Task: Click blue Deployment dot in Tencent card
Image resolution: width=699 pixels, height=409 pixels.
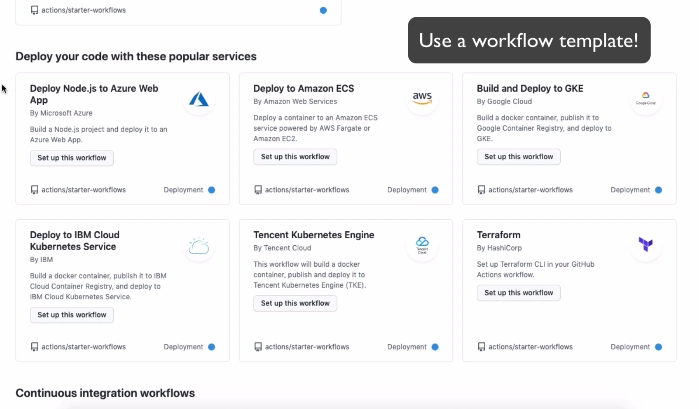Action: [x=435, y=347]
